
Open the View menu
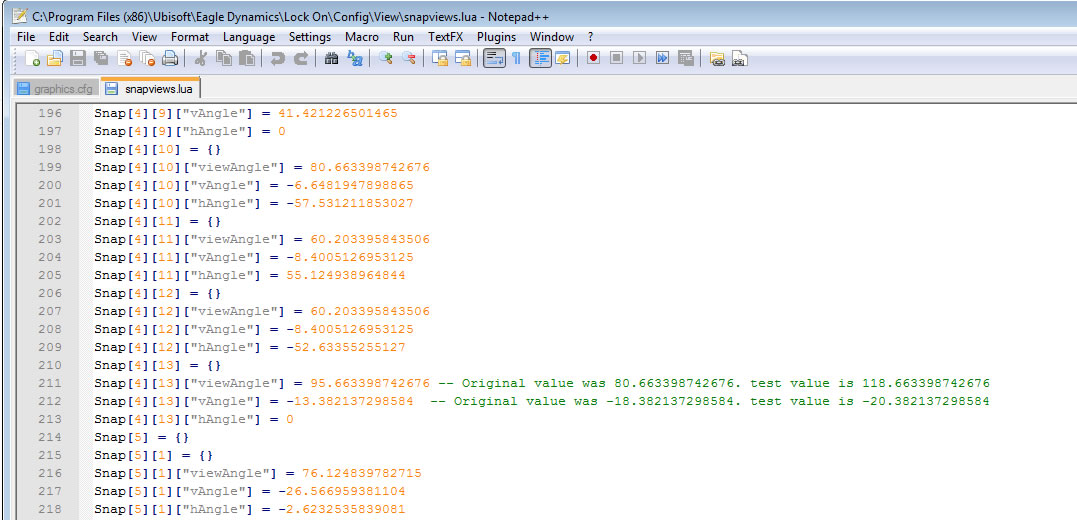pos(144,37)
